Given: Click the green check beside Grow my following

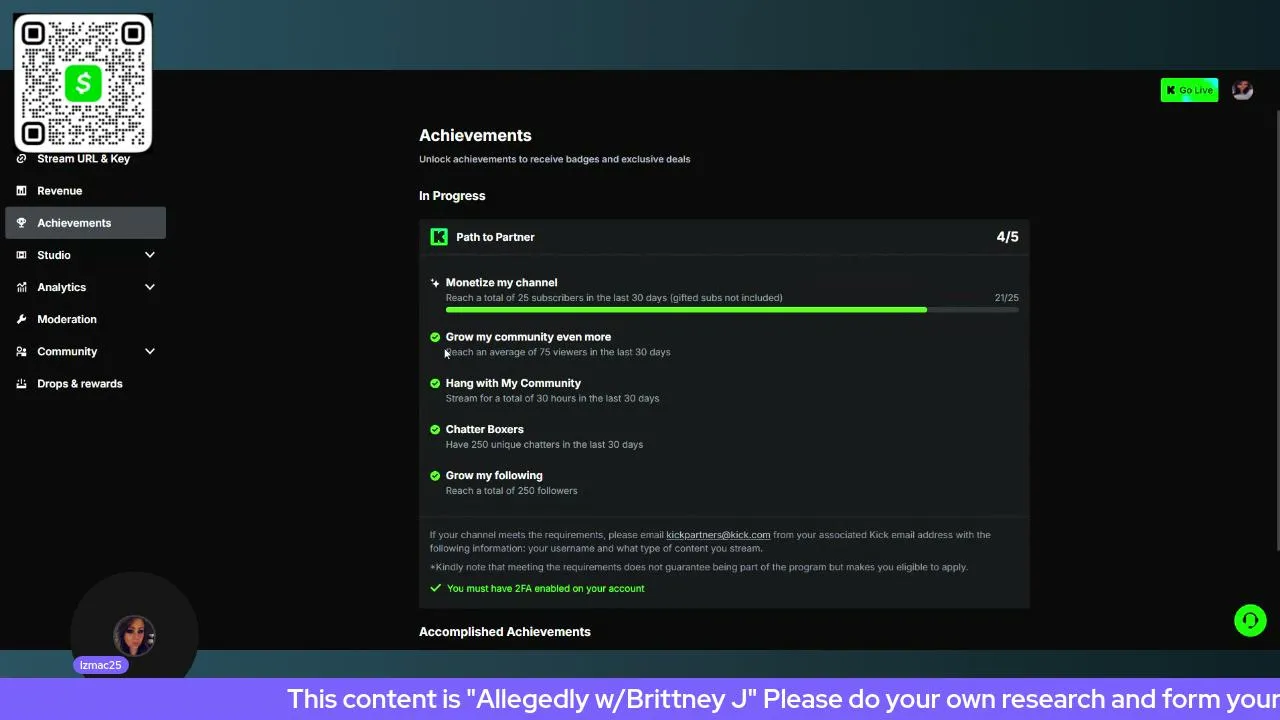Looking at the screenshot, I should pos(435,475).
